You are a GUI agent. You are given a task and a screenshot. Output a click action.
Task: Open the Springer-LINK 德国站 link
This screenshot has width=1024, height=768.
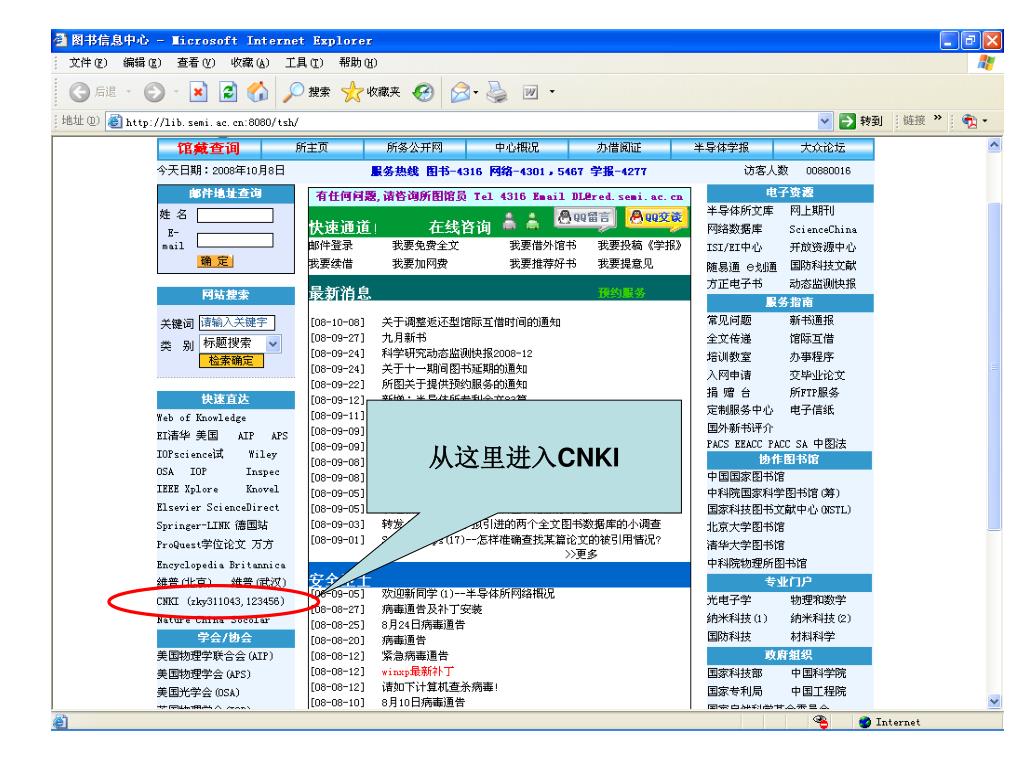tap(212, 526)
